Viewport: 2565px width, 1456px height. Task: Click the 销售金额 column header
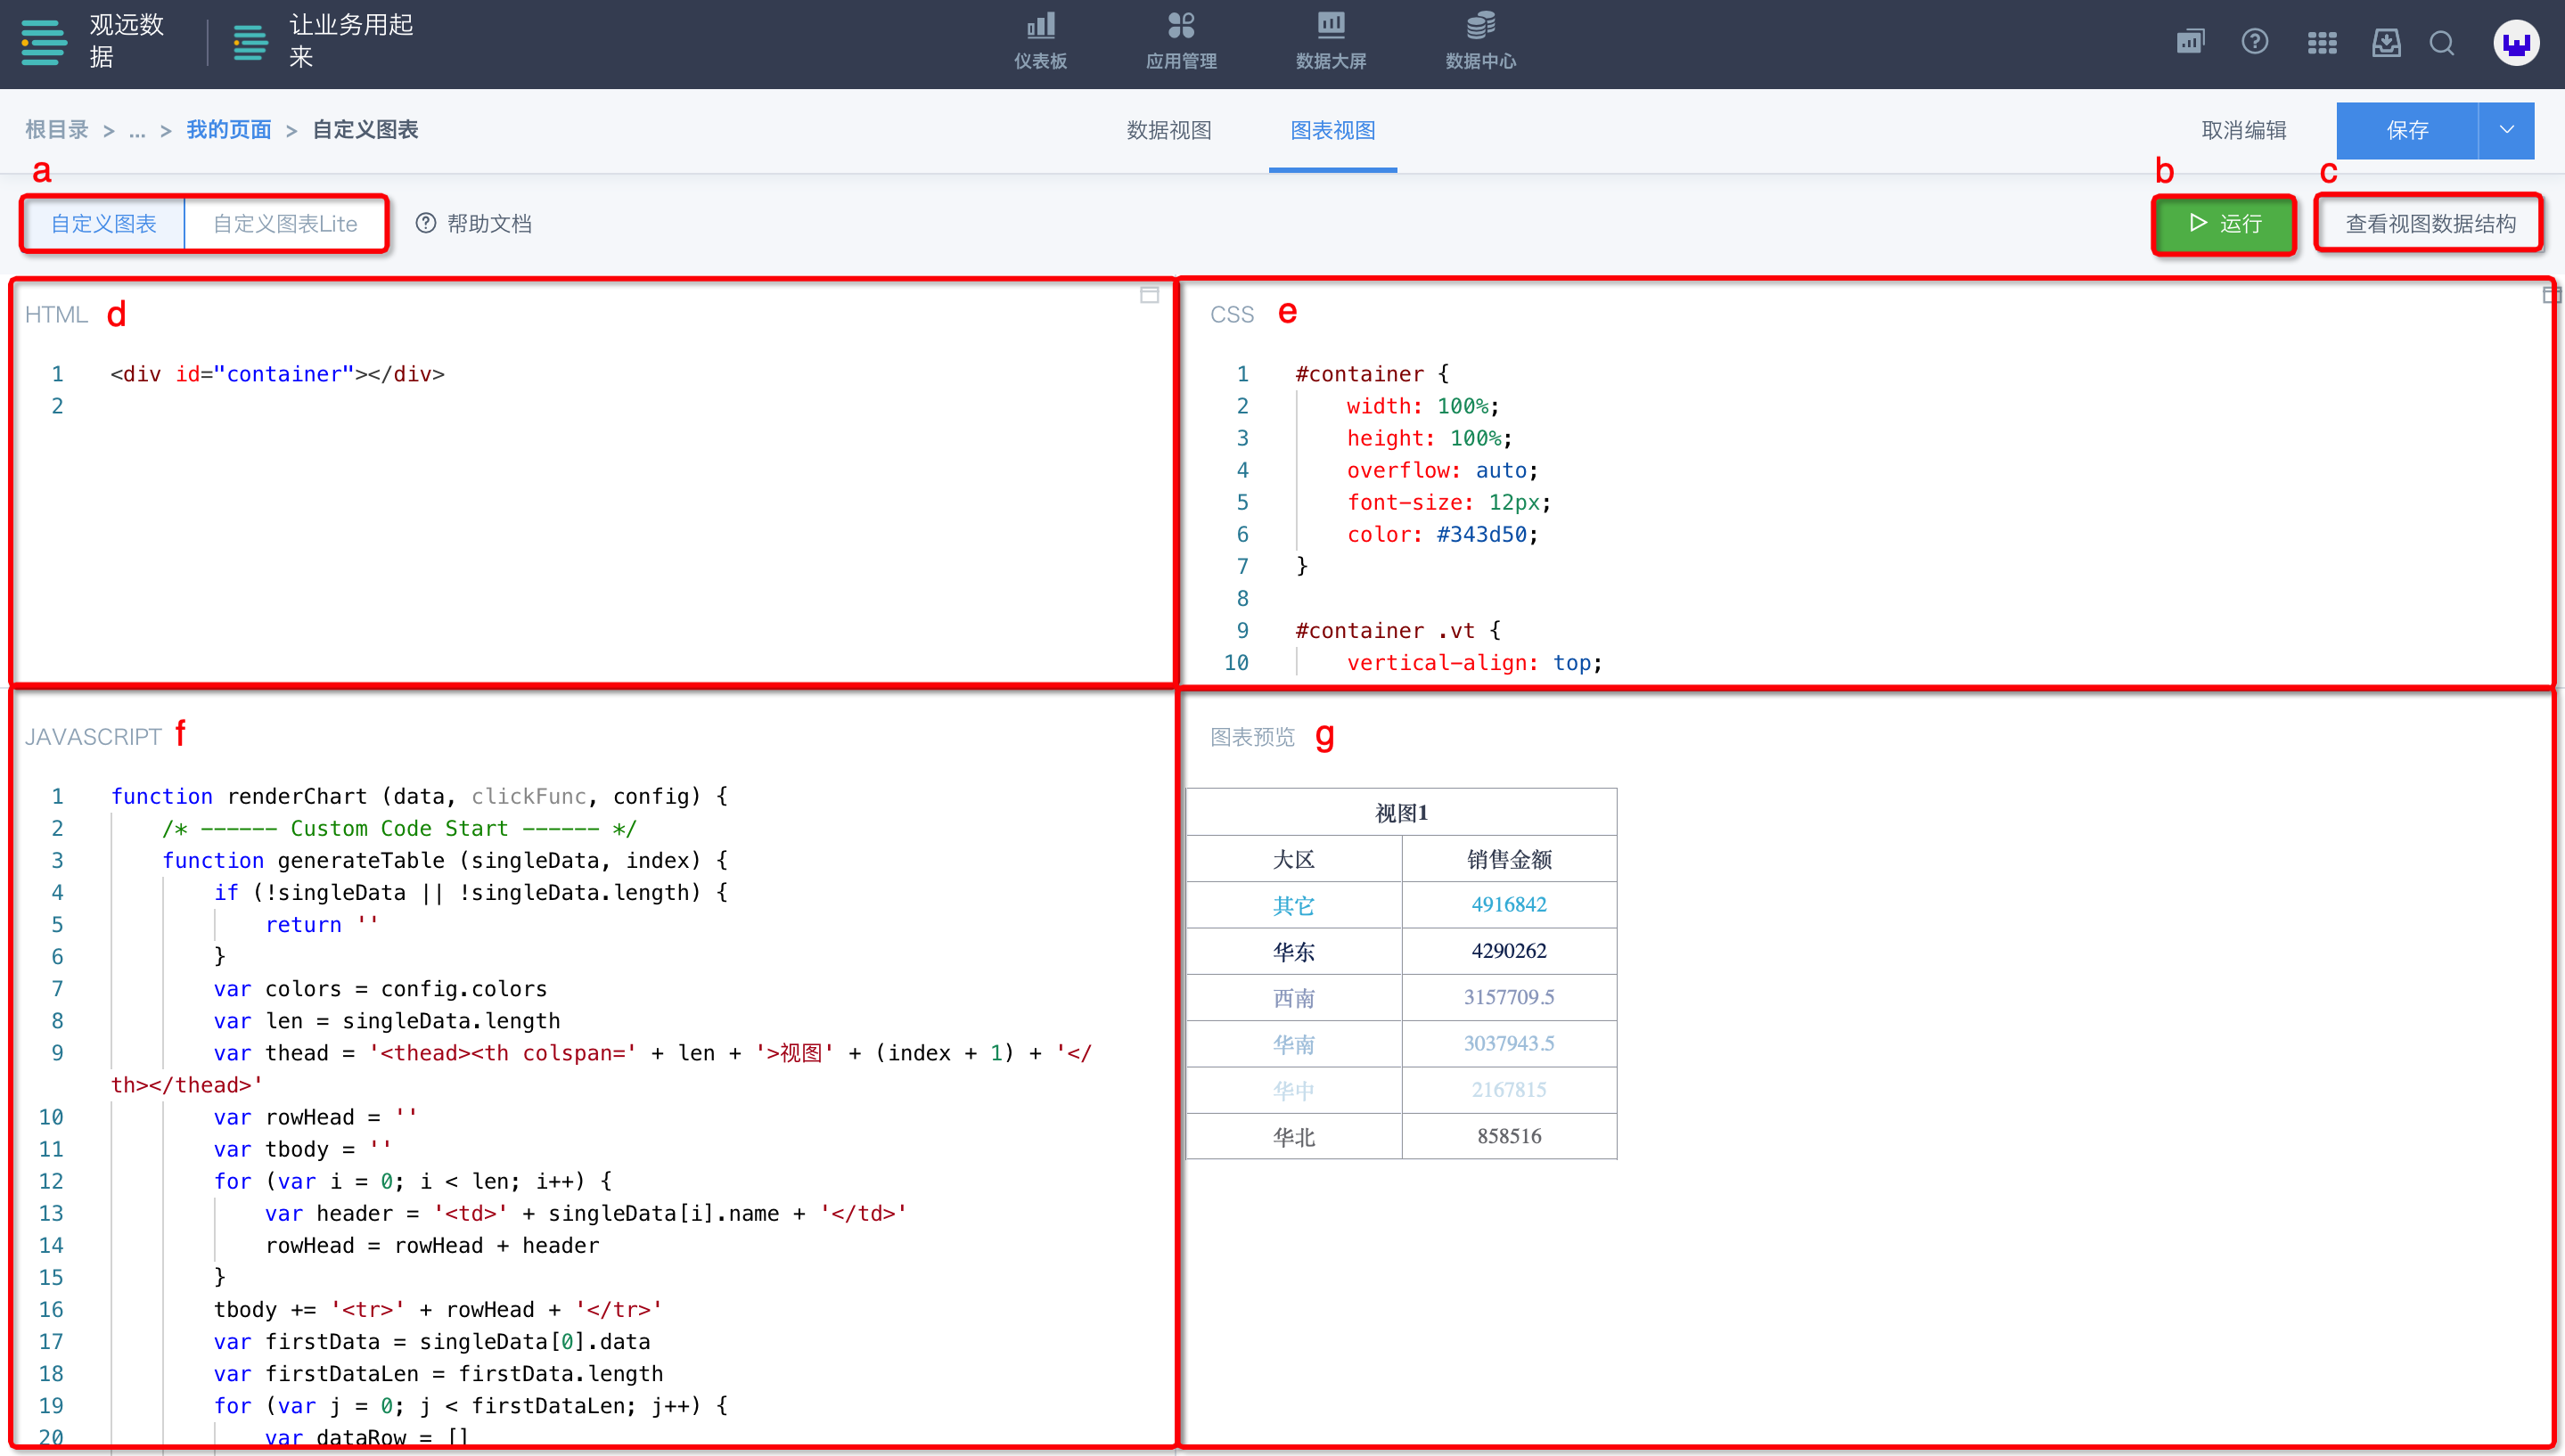(1509, 859)
